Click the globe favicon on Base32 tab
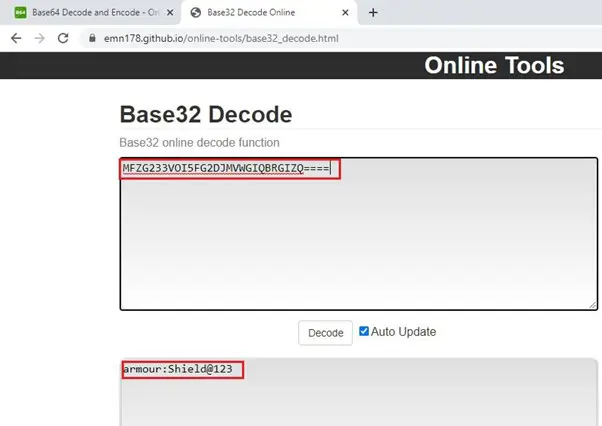 pyautogui.click(x=196, y=13)
